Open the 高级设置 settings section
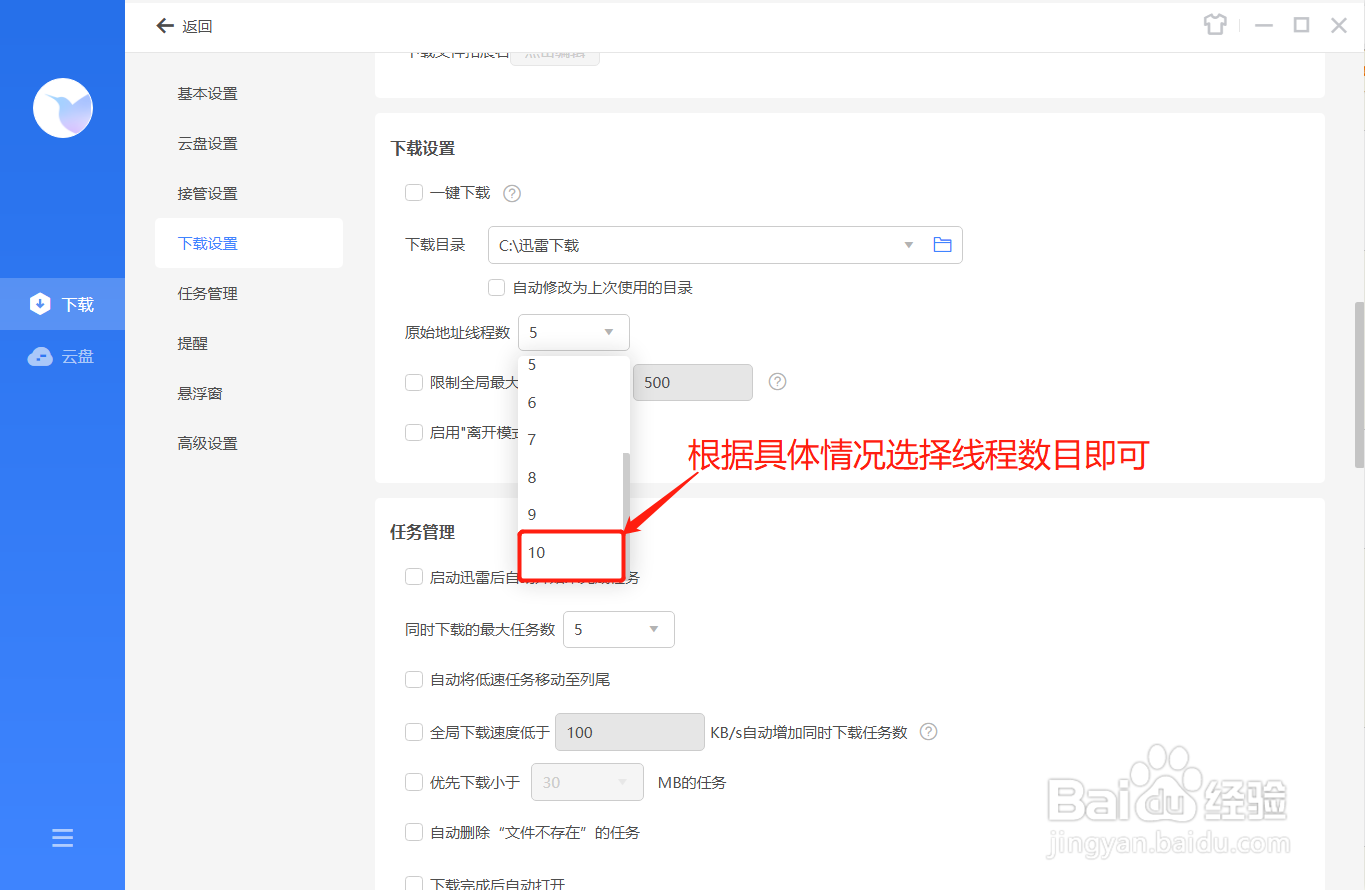The width and height of the screenshot is (1365, 890). coord(208,444)
